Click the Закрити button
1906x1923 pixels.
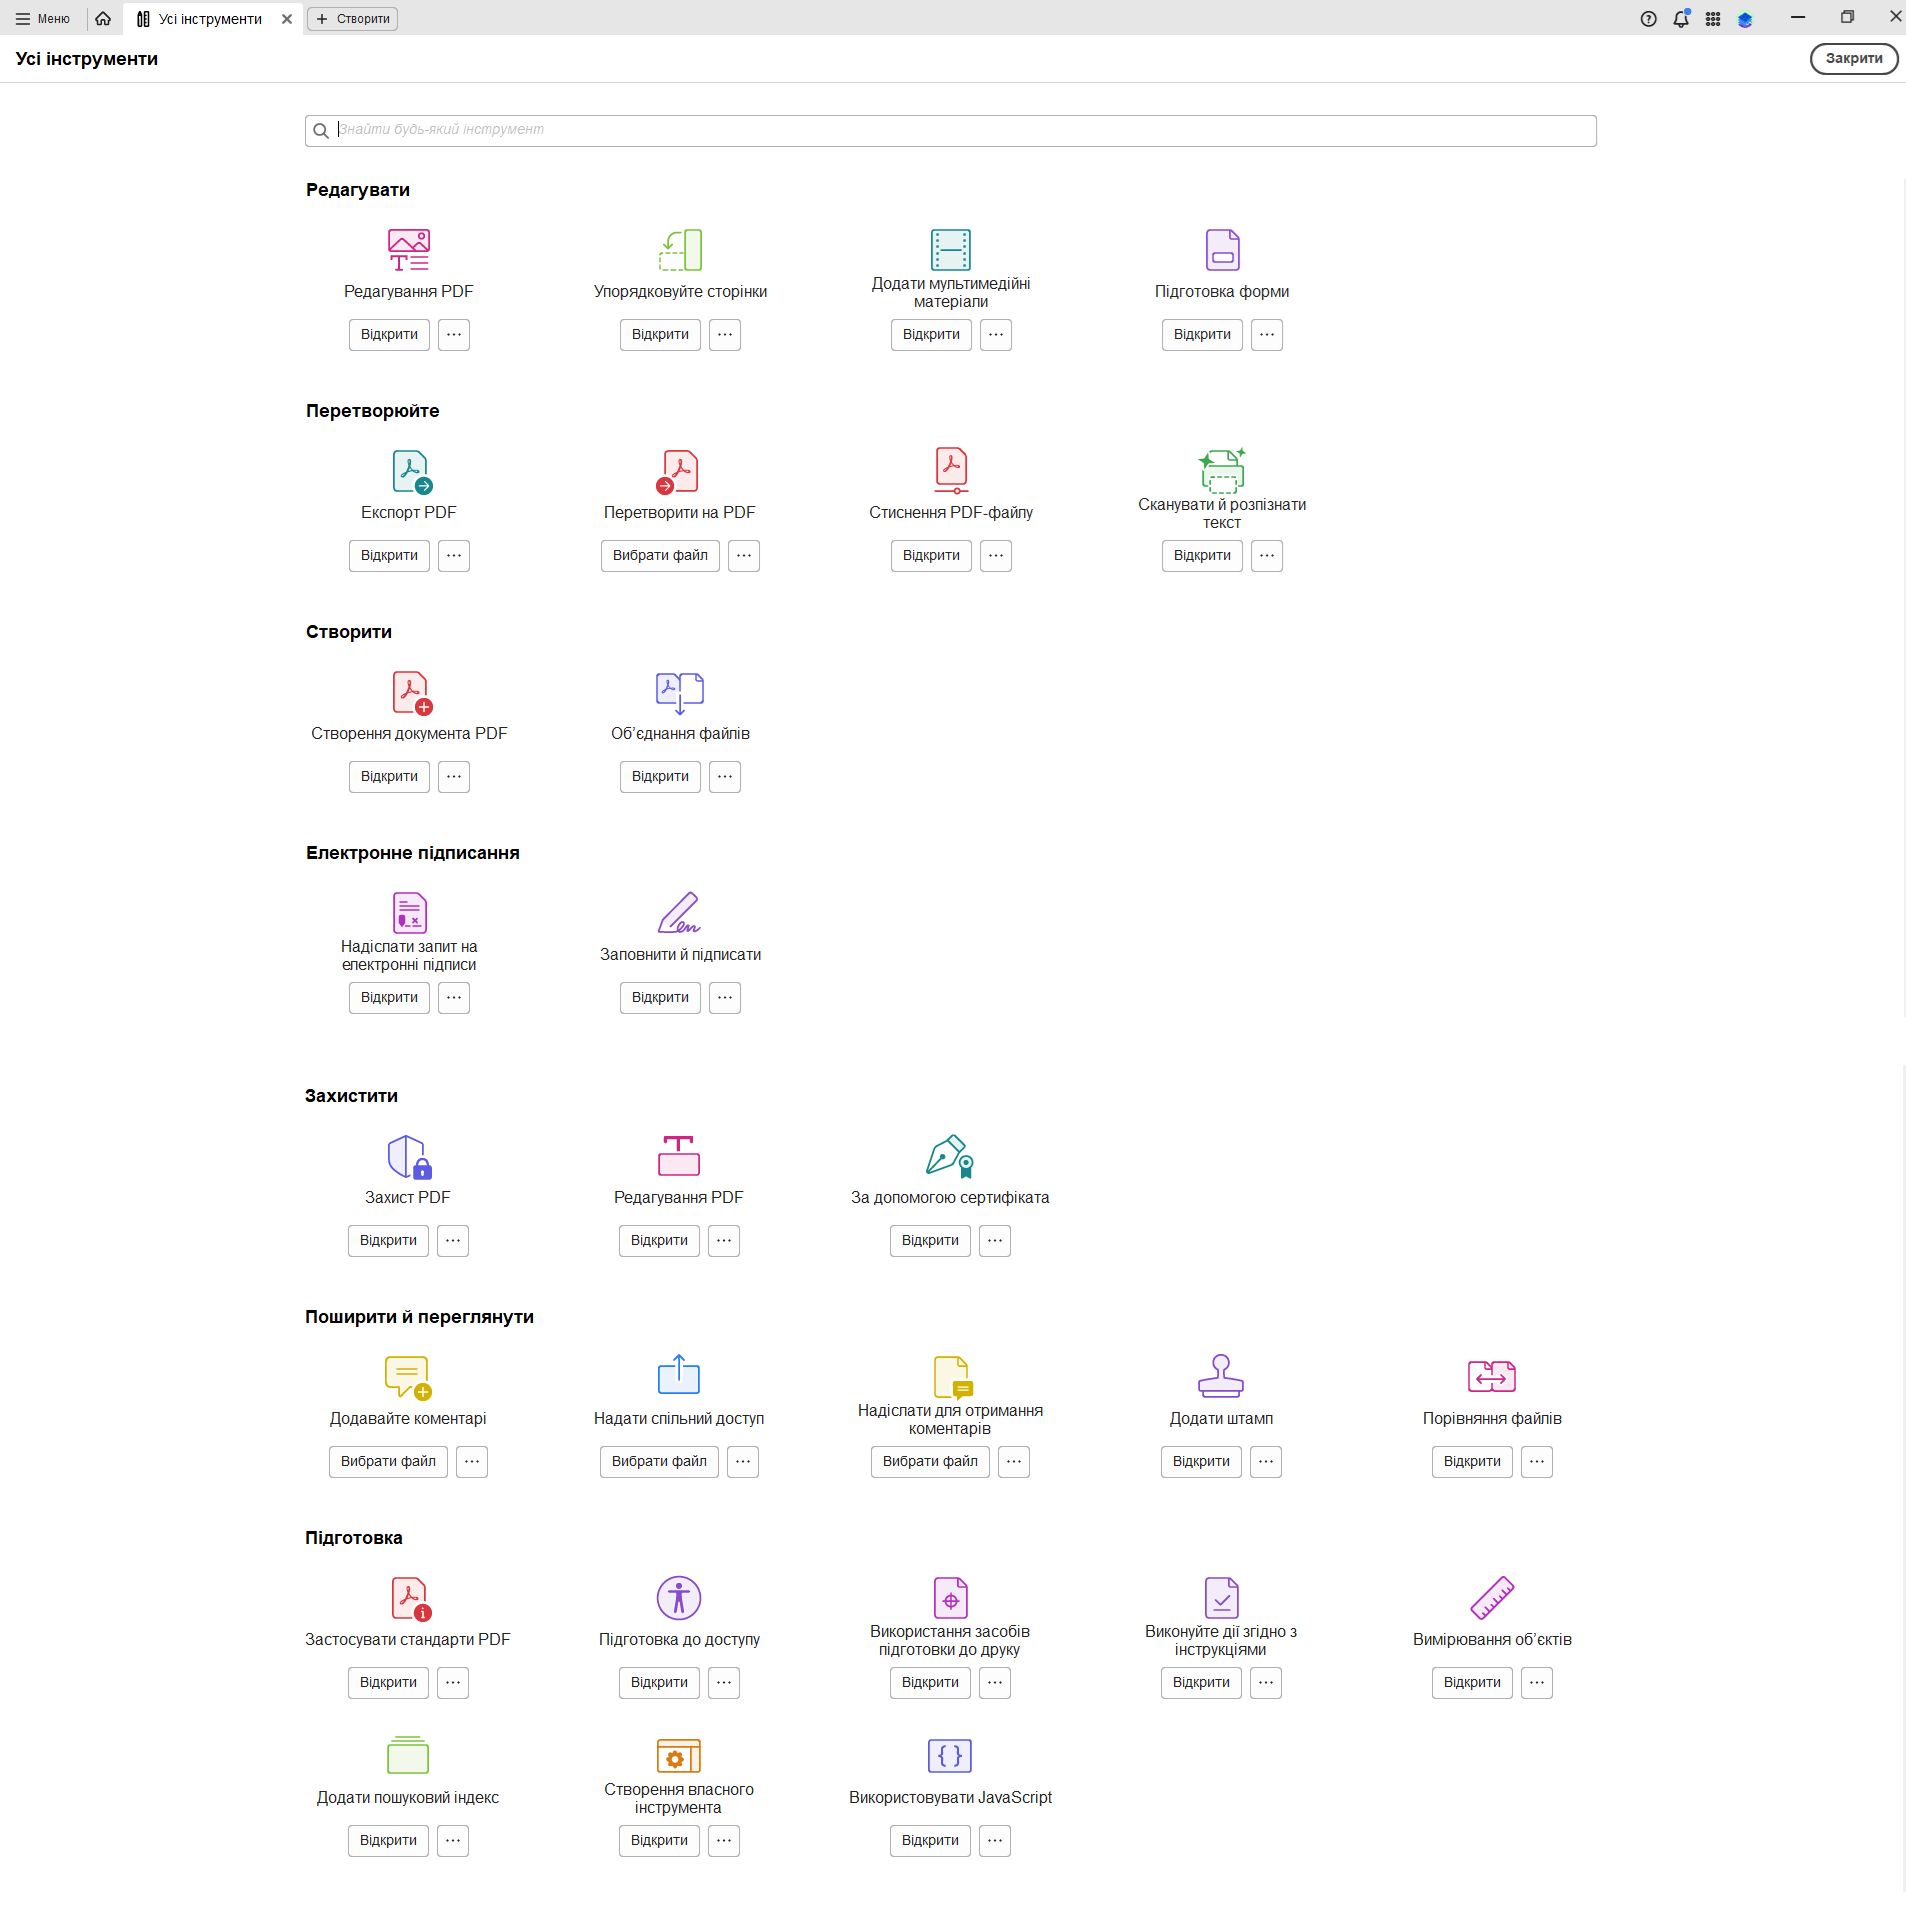[1854, 58]
